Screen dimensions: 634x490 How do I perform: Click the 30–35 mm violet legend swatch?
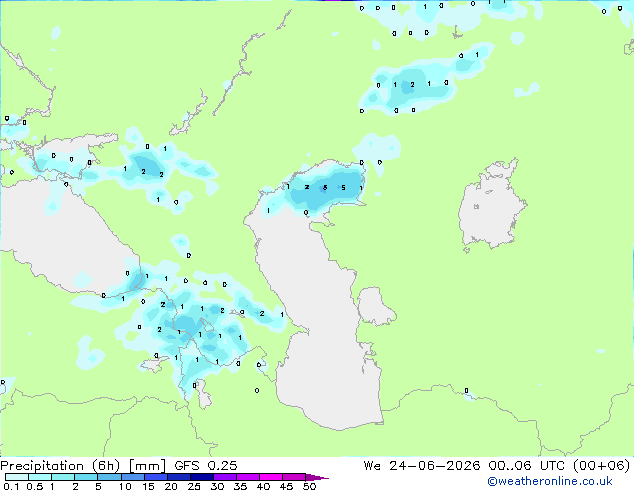point(224,477)
